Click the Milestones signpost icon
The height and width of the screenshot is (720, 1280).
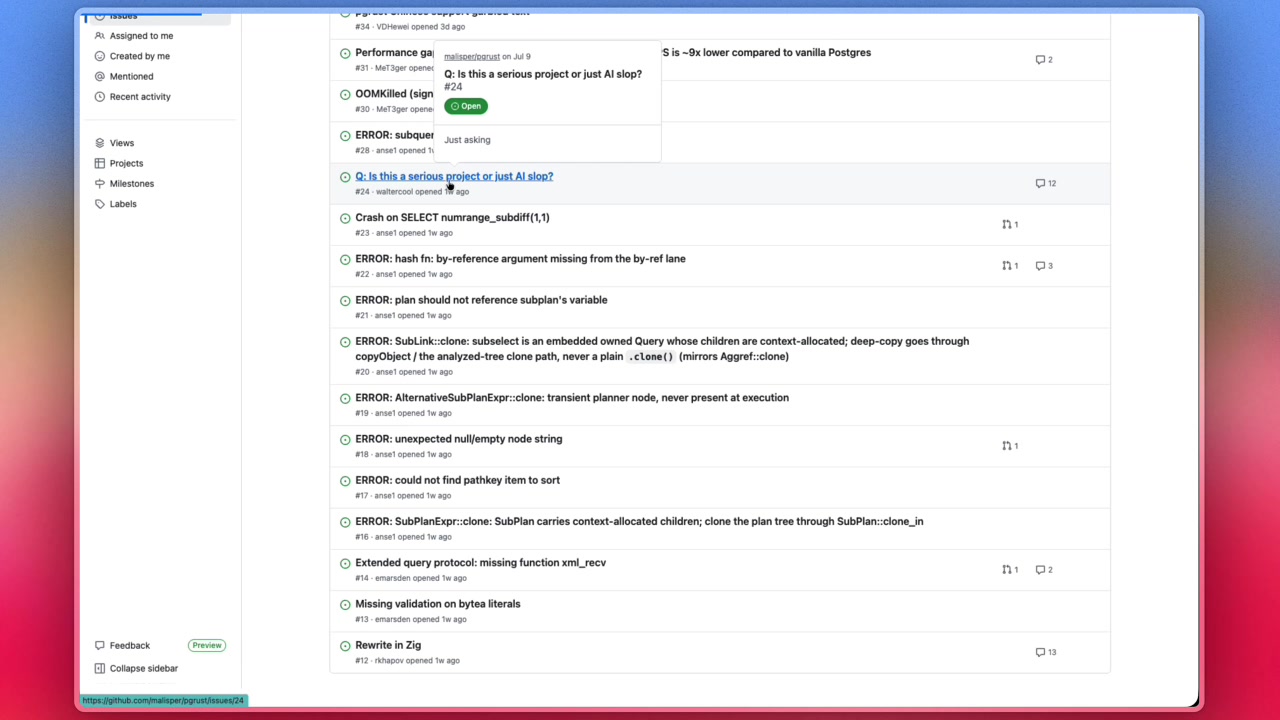click(99, 184)
